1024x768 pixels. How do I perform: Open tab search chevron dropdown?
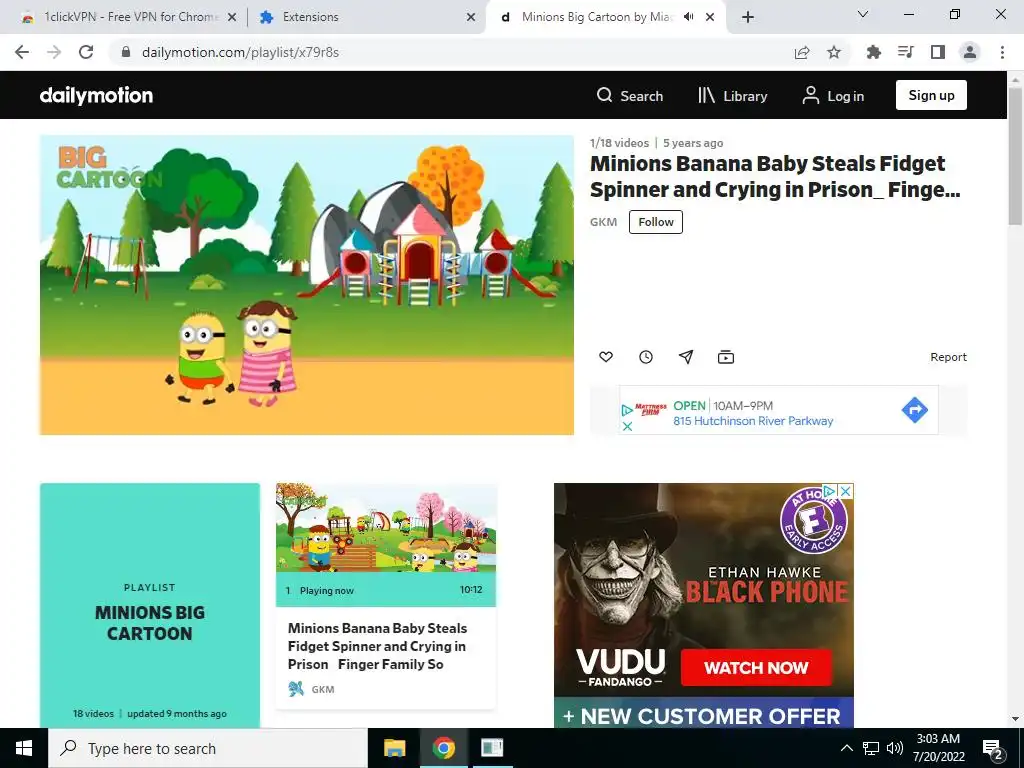[863, 14]
